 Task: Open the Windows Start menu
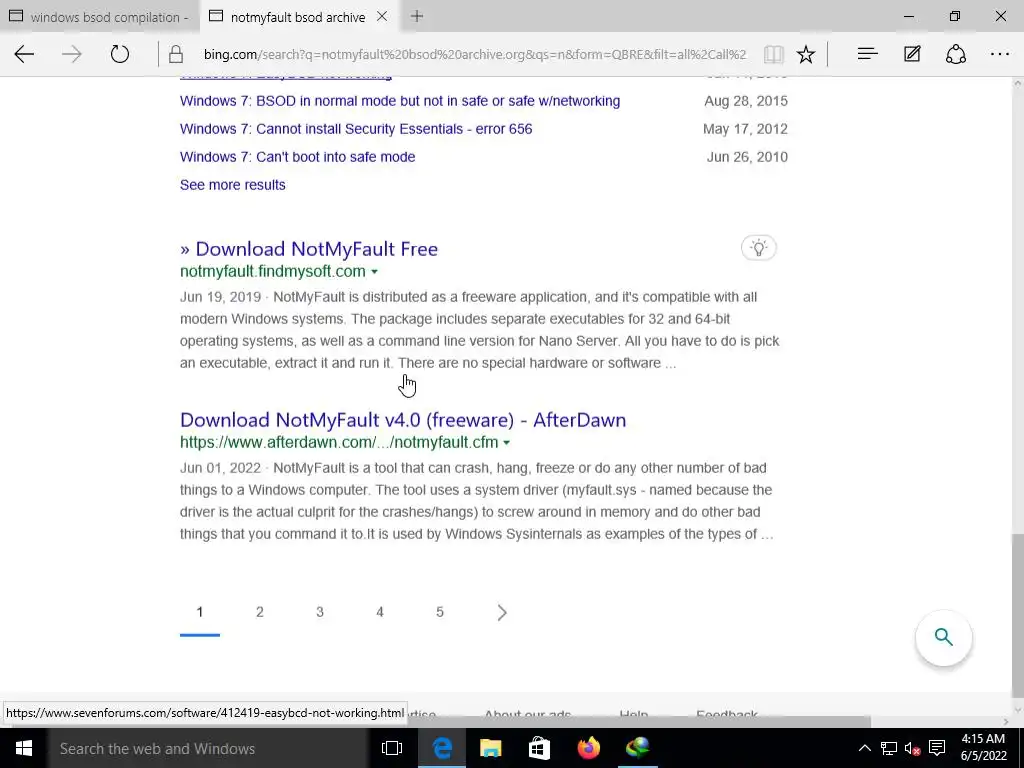24,748
